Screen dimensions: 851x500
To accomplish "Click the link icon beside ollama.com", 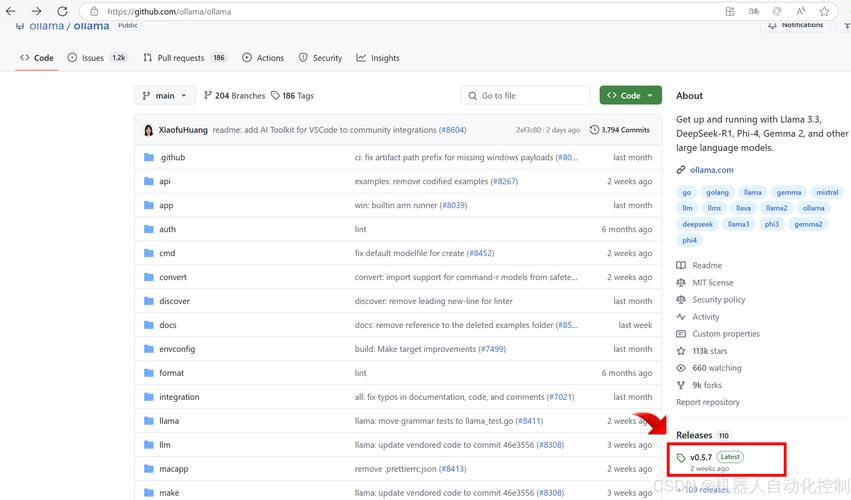I will (681, 170).
